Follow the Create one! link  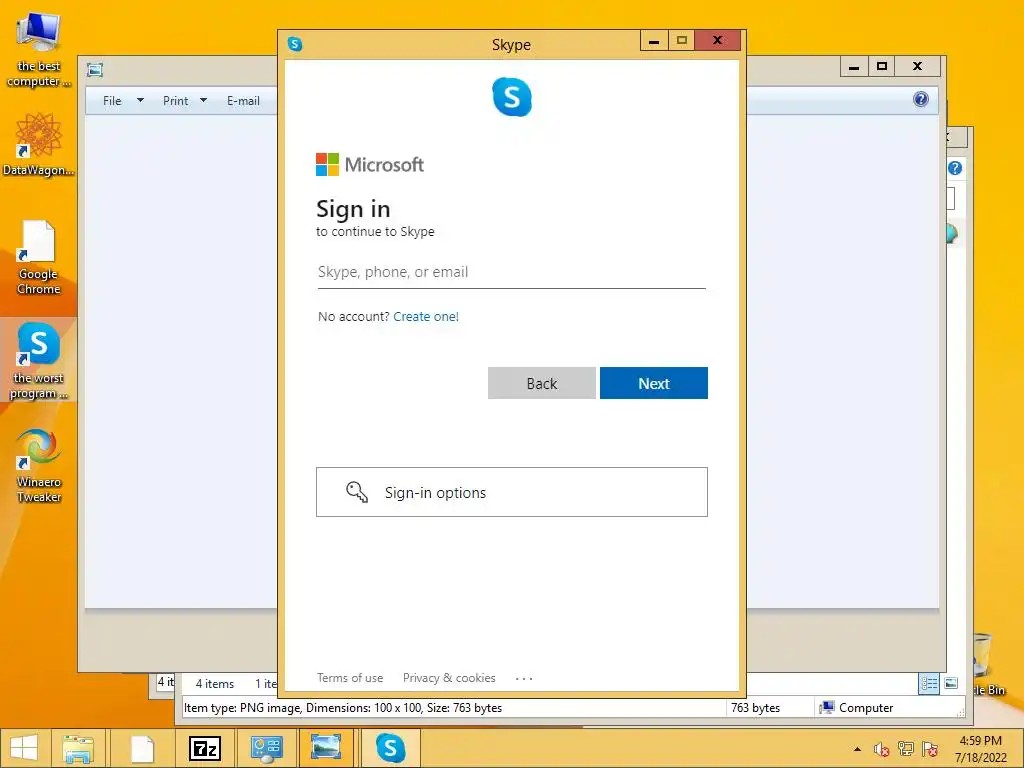[426, 316]
